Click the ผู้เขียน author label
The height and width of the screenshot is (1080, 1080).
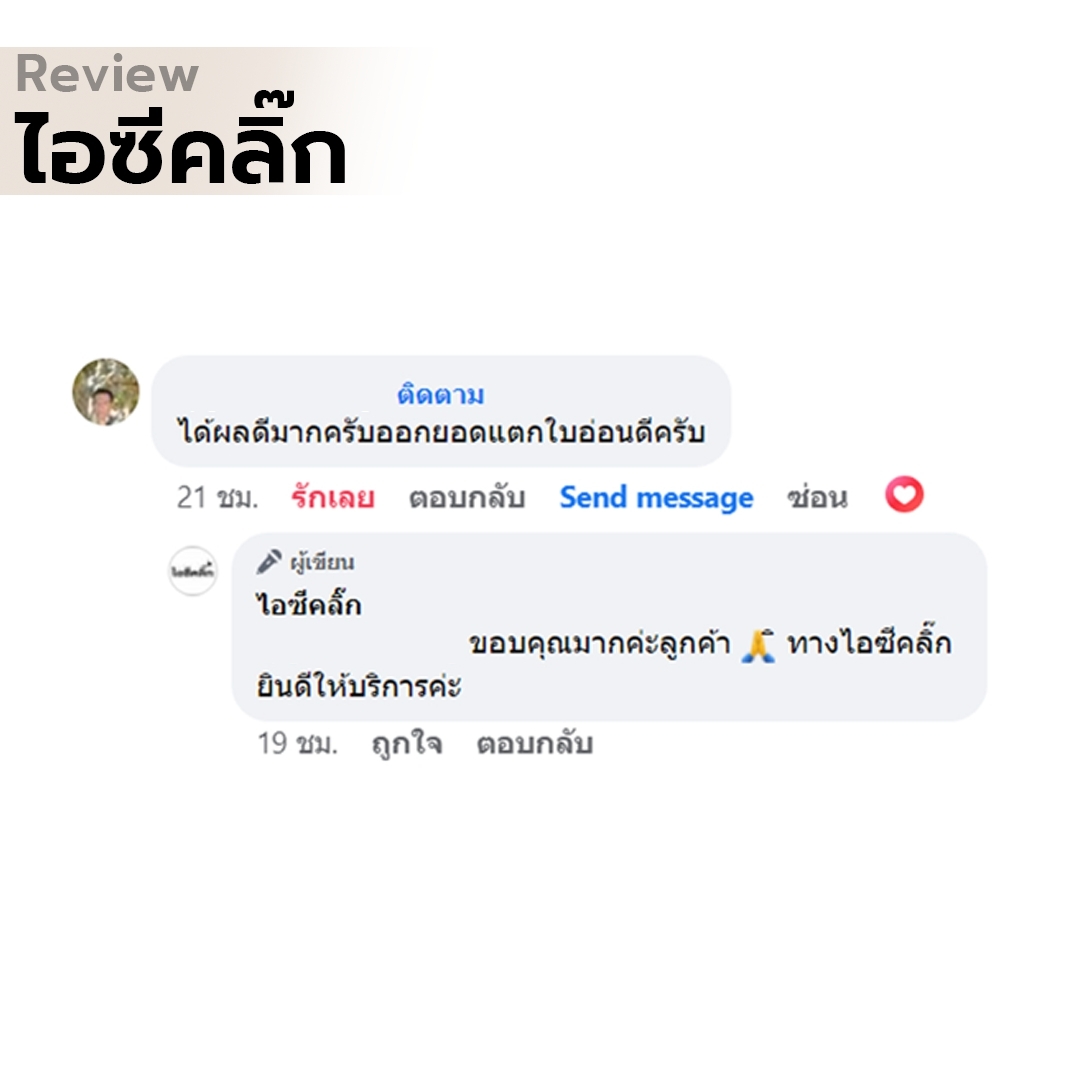click(322, 562)
